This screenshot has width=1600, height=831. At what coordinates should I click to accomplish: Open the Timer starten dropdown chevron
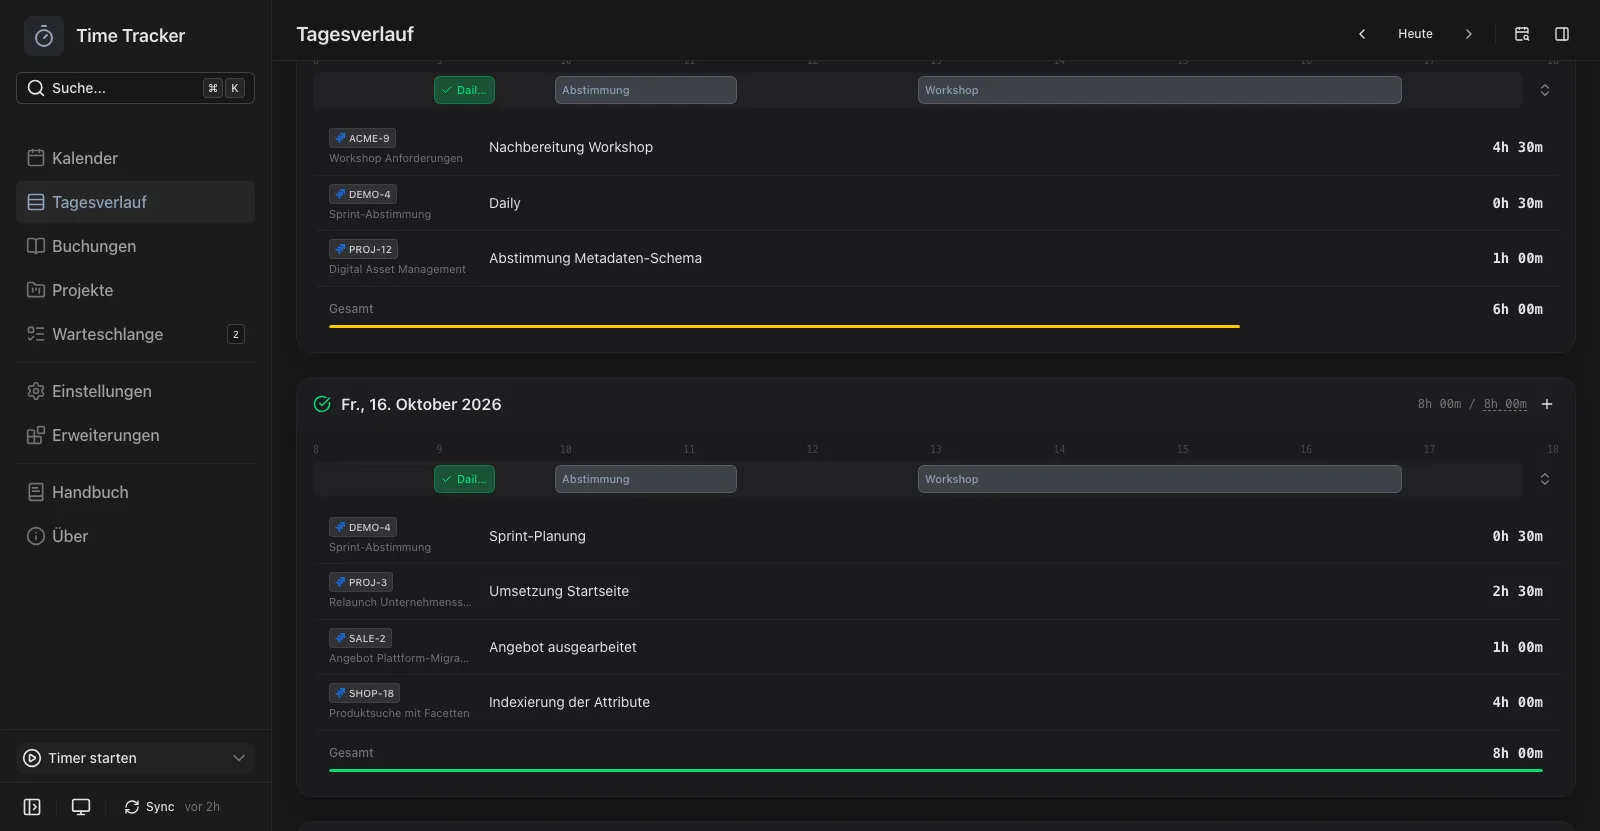pyautogui.click(x=239, y=758)
